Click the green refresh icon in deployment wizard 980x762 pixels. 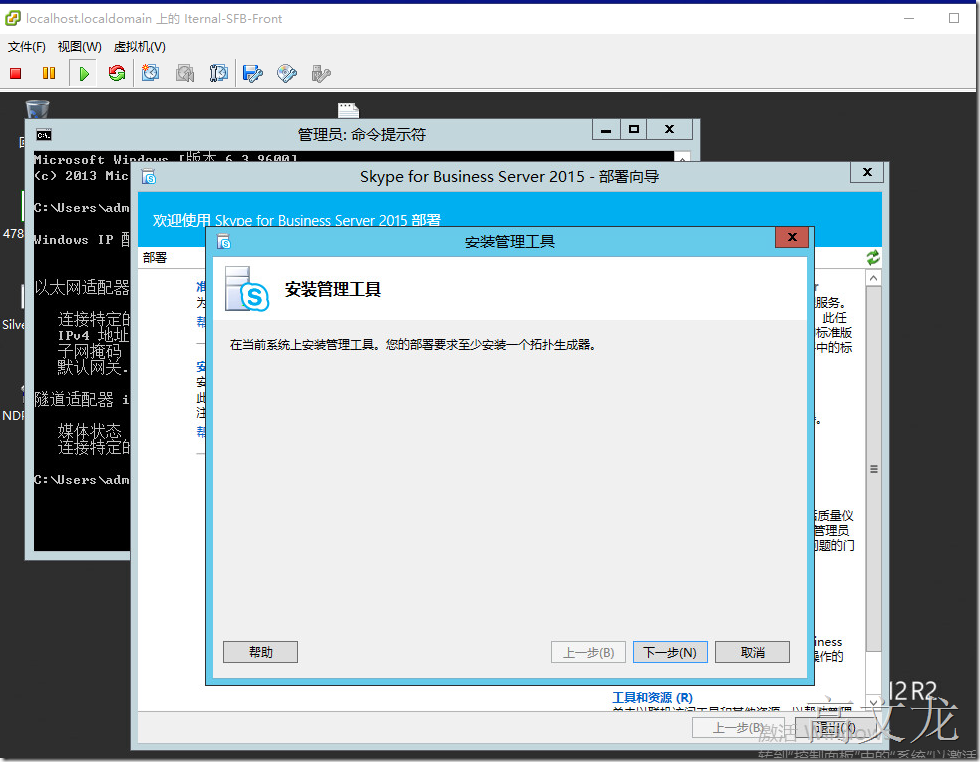click(872, 257)
